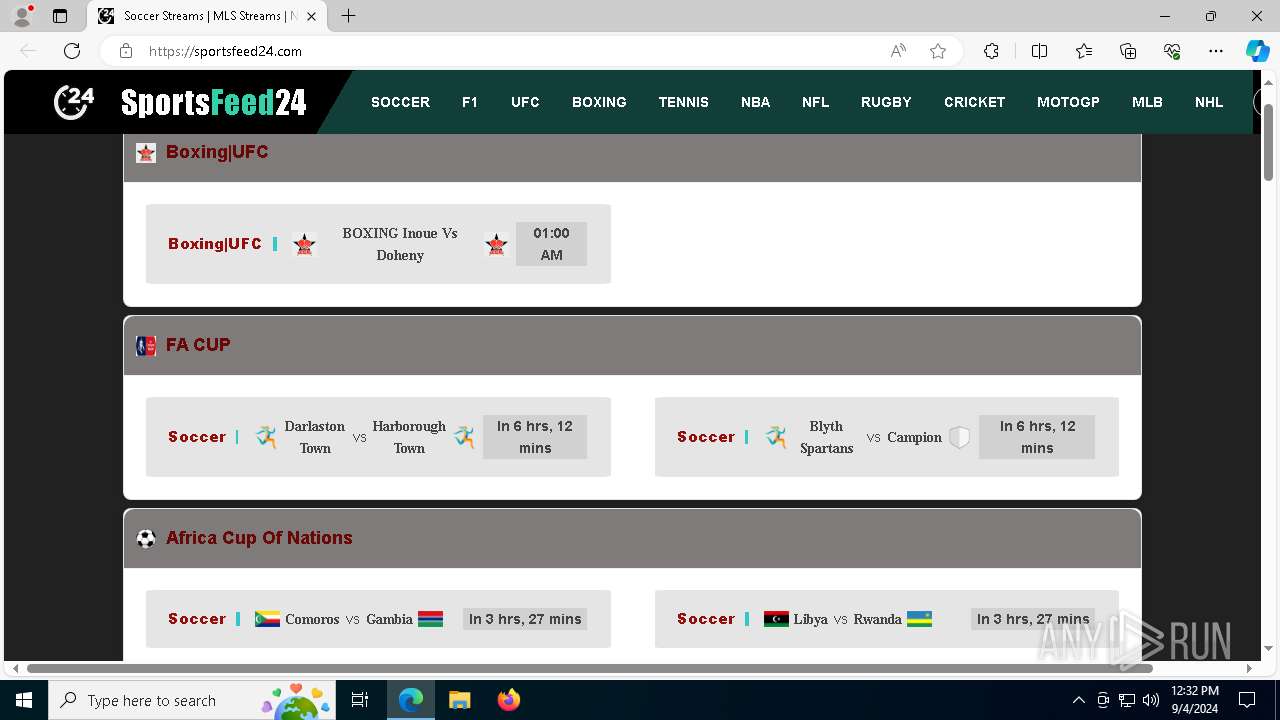Image resolution: width=1280 pixels, height=720 pixels.
Task: Open Darlaston Town vs Harborough Town match
Action: tap(378, 437)
